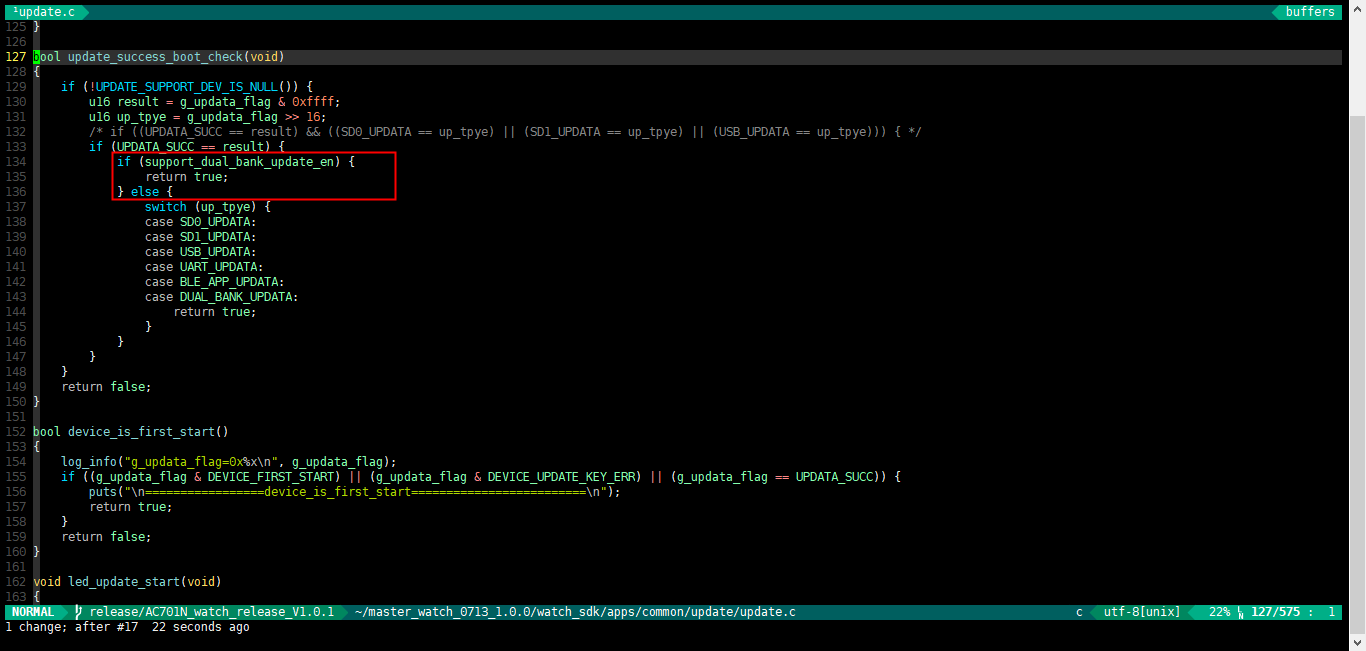Click the file path ending update.c in statusline
Screen dimensions: 1366x651
point(575,612)
